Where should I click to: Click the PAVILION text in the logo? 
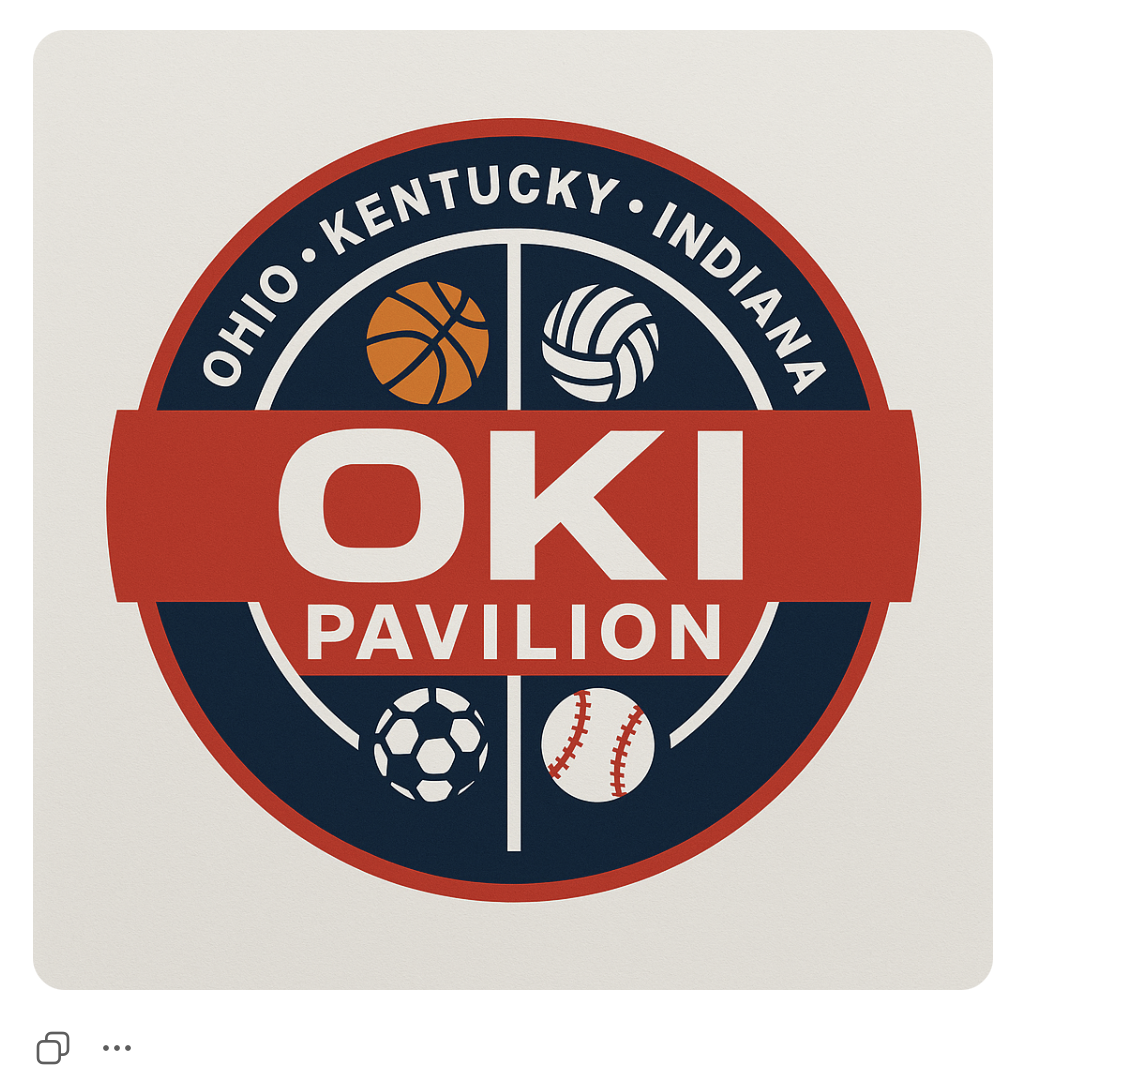click(514, 632)
